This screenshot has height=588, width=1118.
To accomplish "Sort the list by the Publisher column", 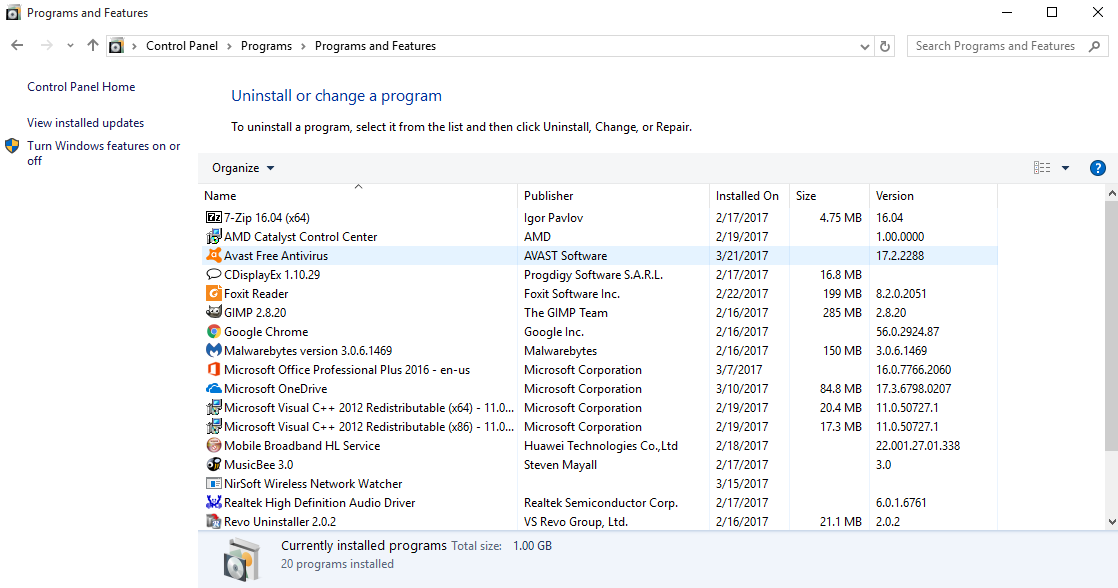I will coord(549,196).
